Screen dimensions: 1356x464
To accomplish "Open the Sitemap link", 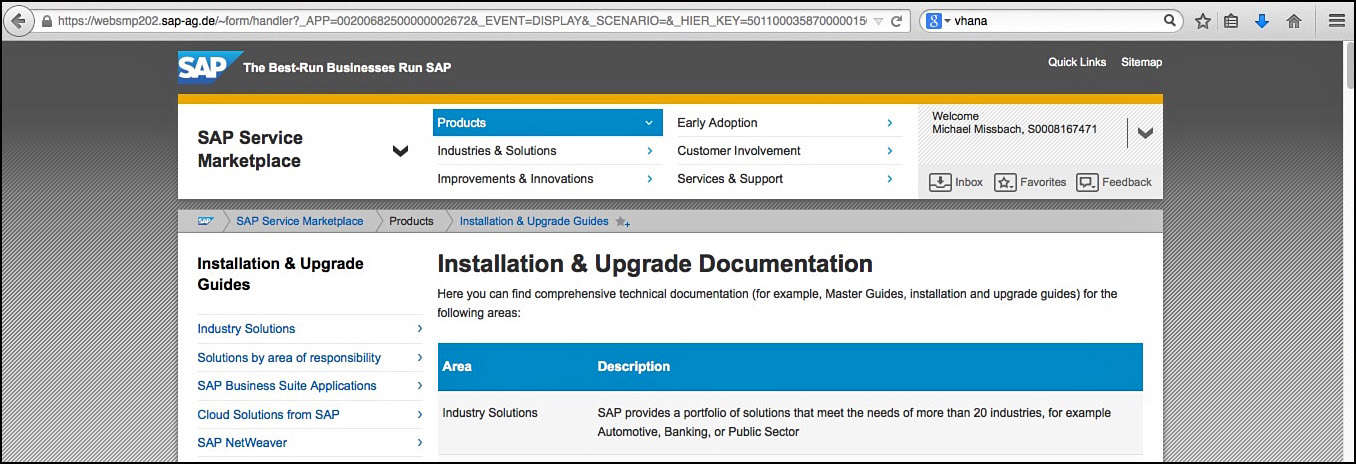I will [x=1142, y=62].
